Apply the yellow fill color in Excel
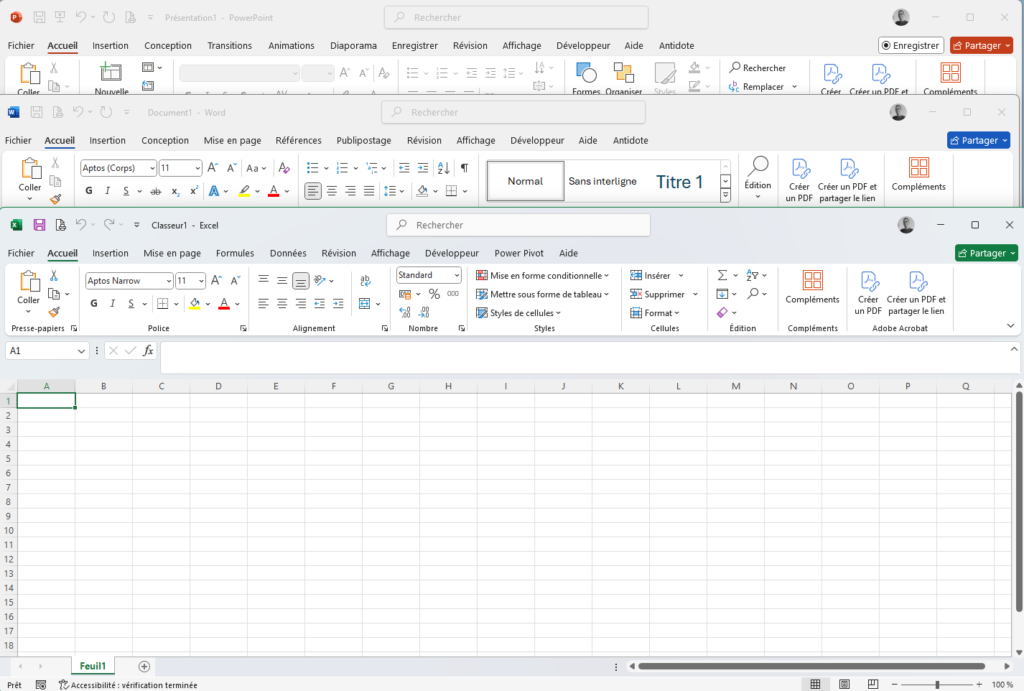 pos(194,304)
